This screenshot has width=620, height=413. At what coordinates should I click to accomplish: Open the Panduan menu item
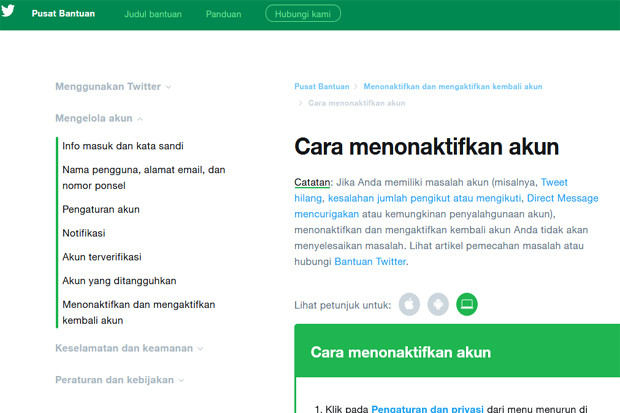[x=223, y=14]
